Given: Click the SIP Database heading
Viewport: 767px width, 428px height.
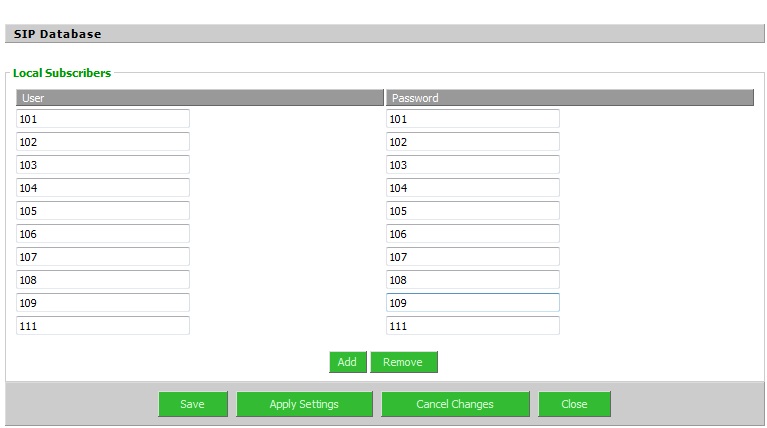Looking at the screenshot, I should (58, 34).
